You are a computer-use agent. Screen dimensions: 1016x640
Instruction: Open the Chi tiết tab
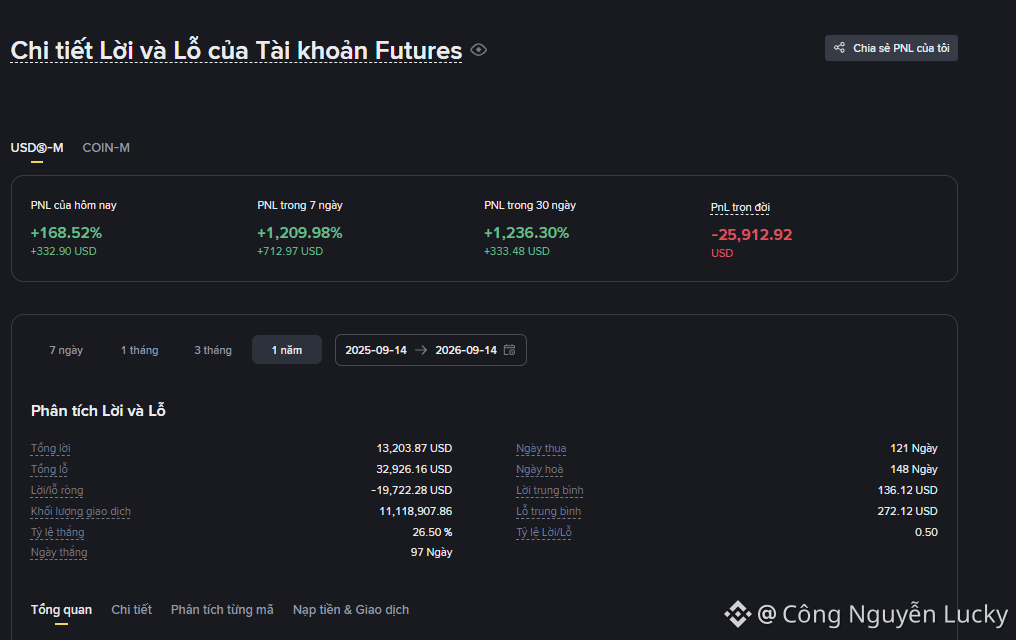(x=132, y=610)
